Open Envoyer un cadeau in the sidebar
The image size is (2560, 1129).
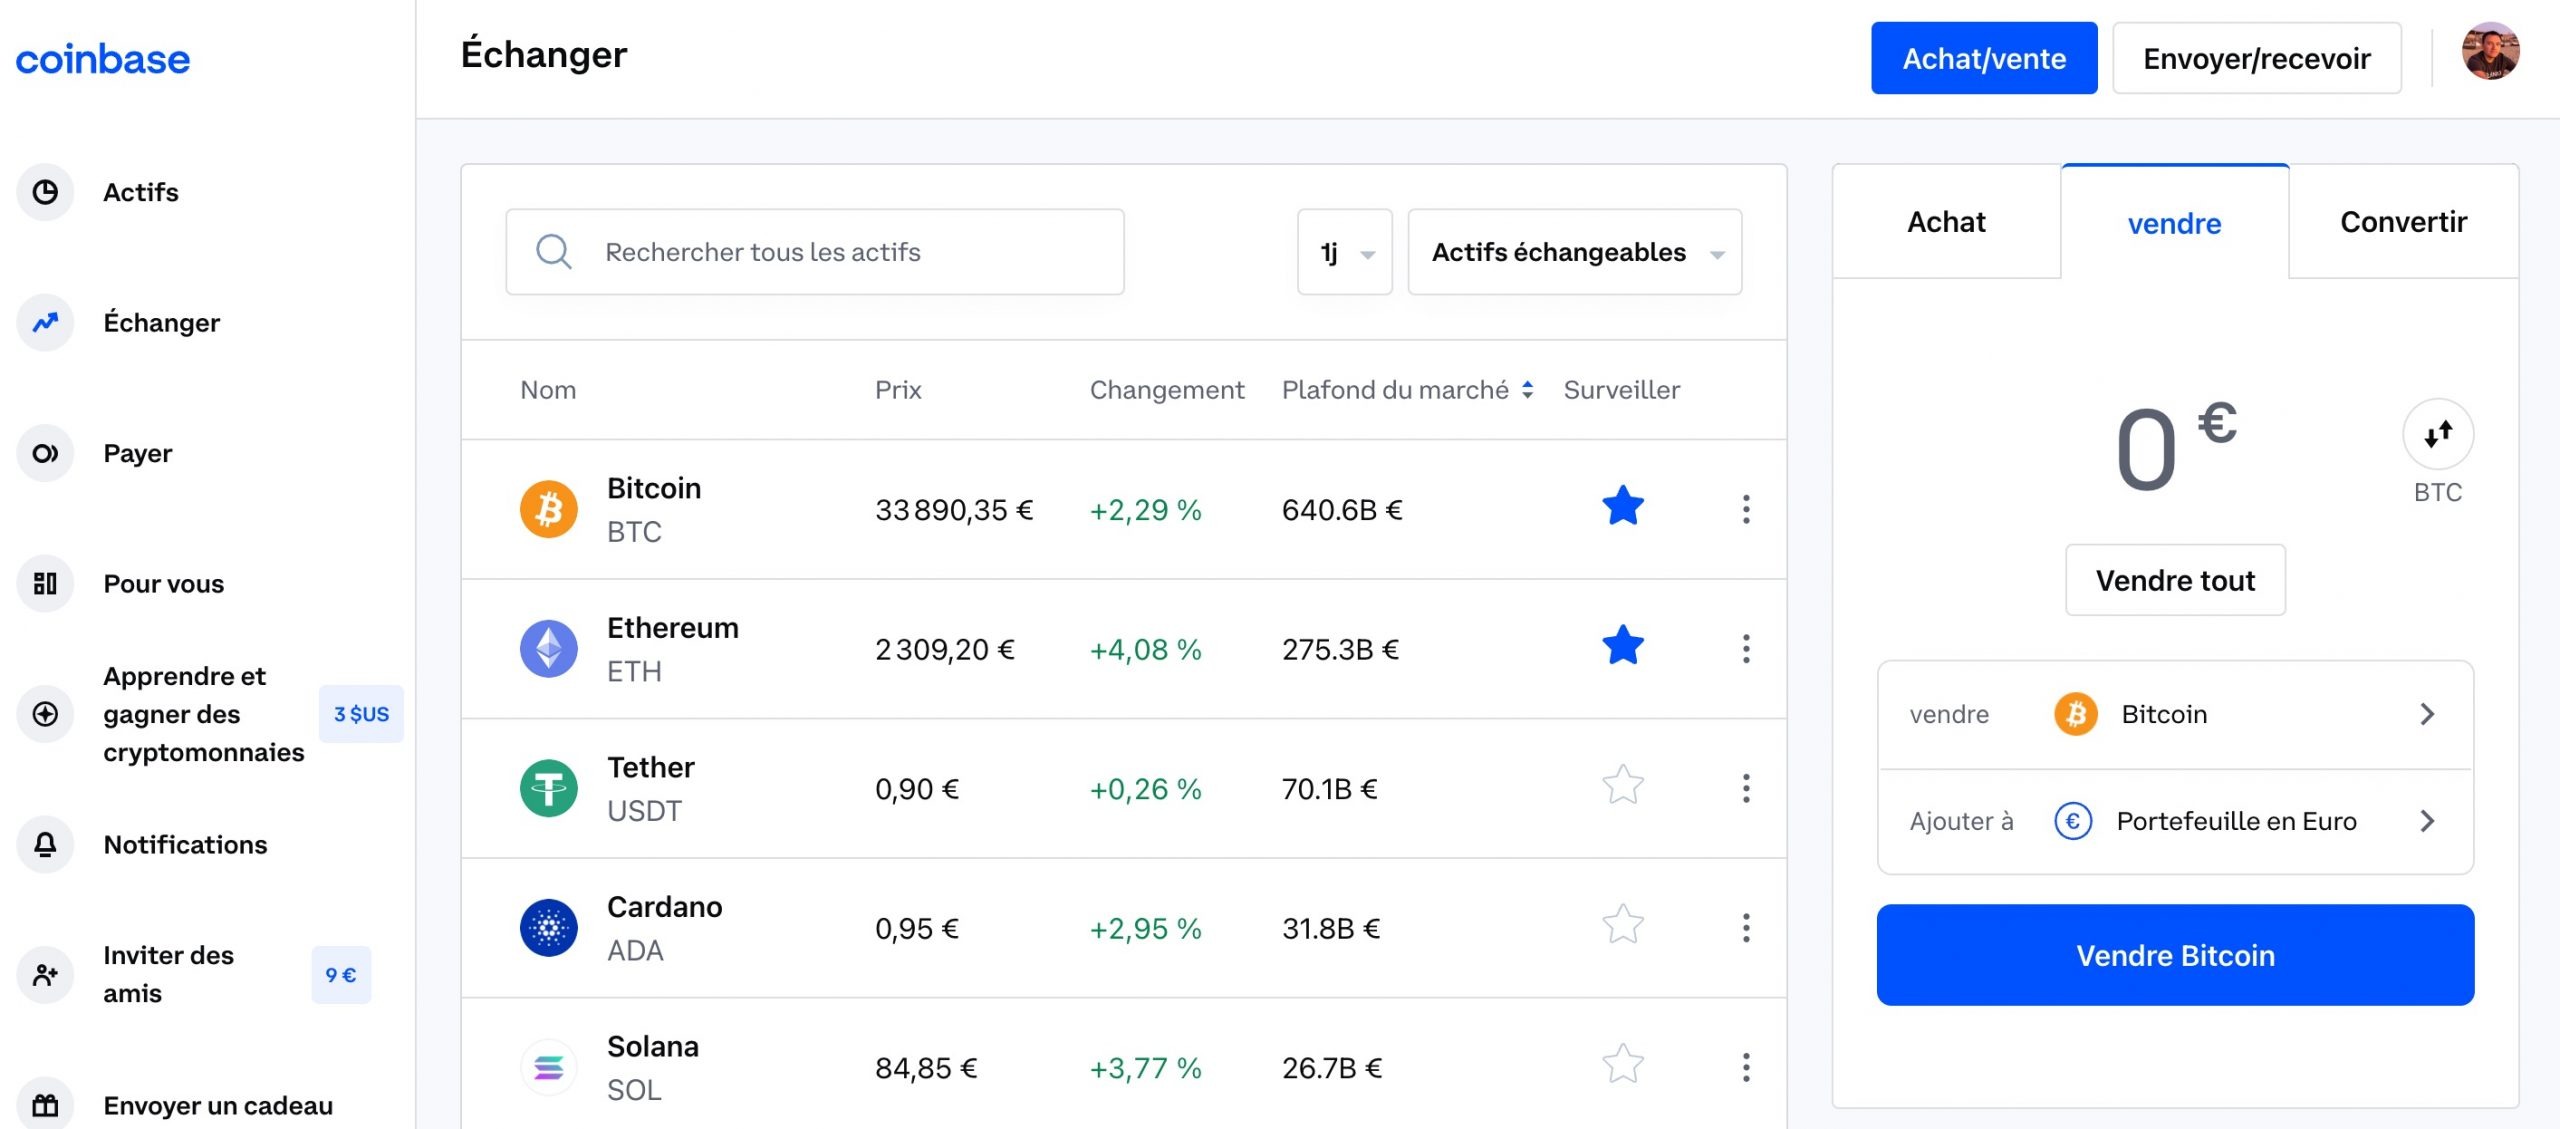218,1105
